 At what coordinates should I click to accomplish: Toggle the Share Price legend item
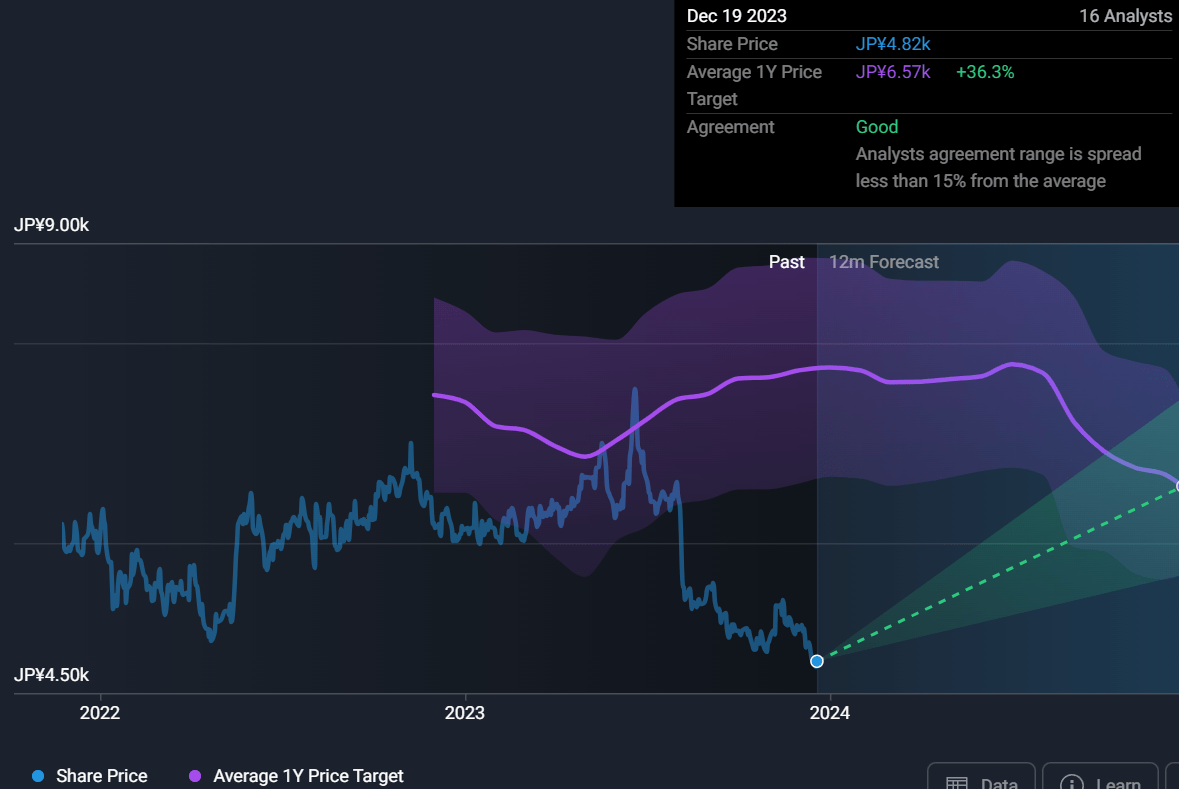[89, 775]
